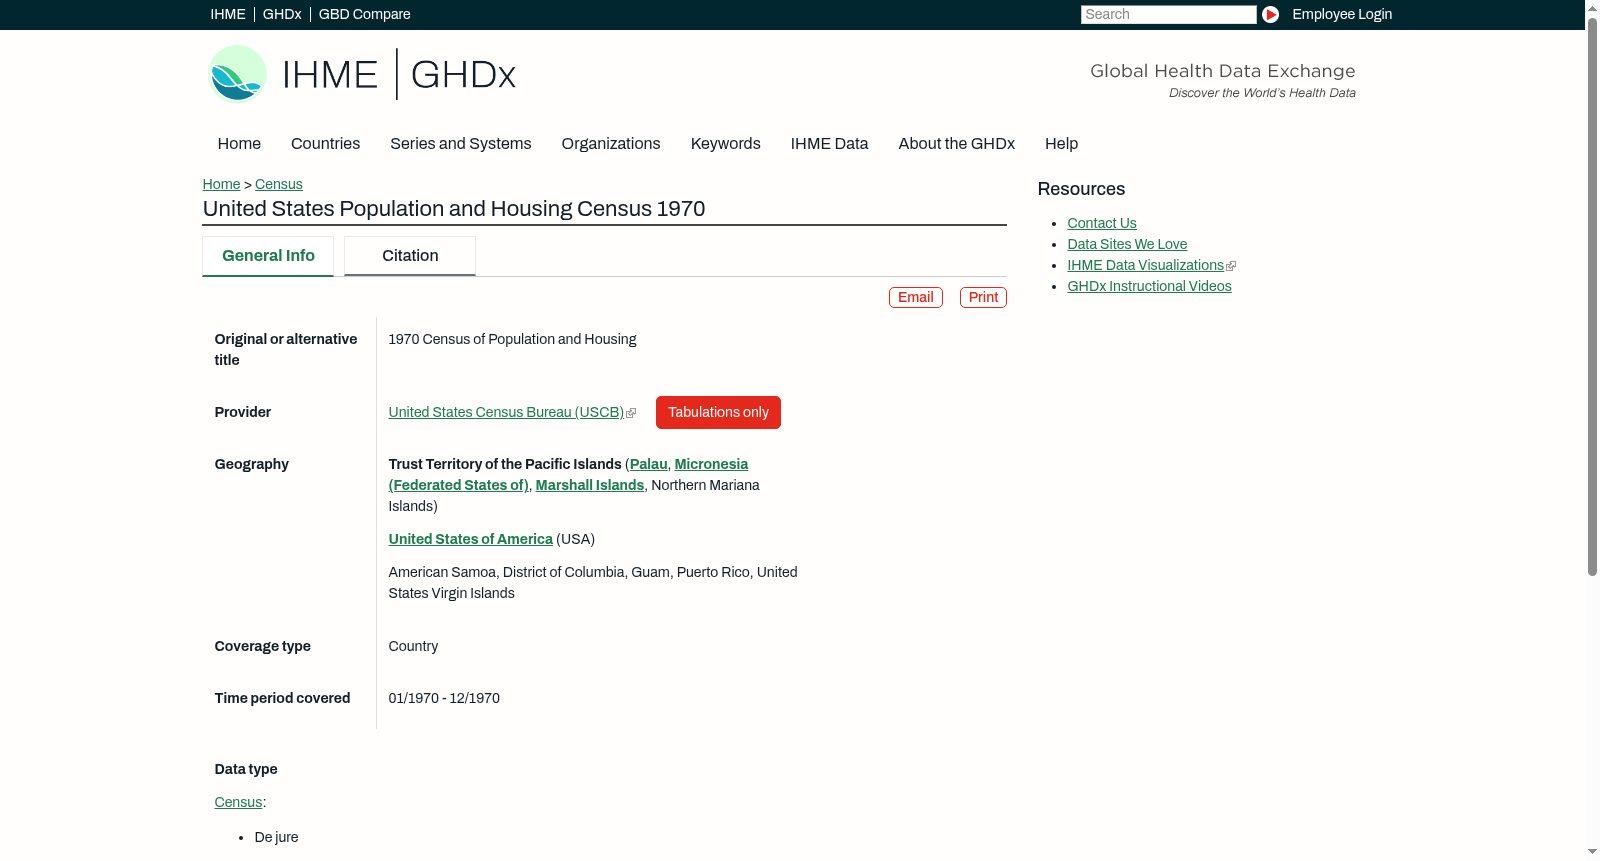Click the Tabulations only red badge
The width and height of the screenshot is (1600, 861).
coord(718,412)
